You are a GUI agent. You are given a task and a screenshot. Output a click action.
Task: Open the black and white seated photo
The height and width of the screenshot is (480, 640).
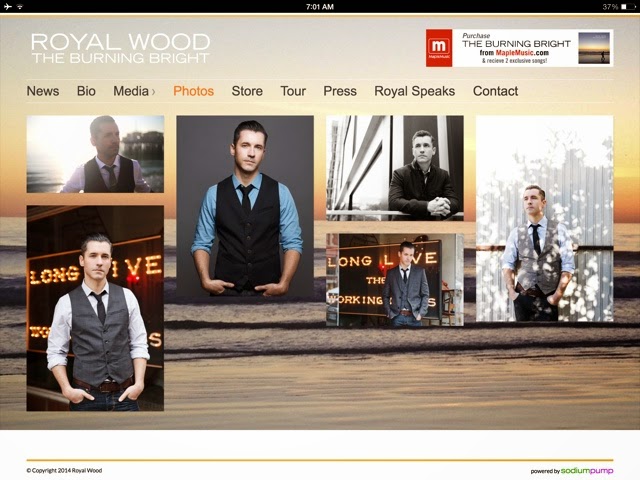(395, 168)
